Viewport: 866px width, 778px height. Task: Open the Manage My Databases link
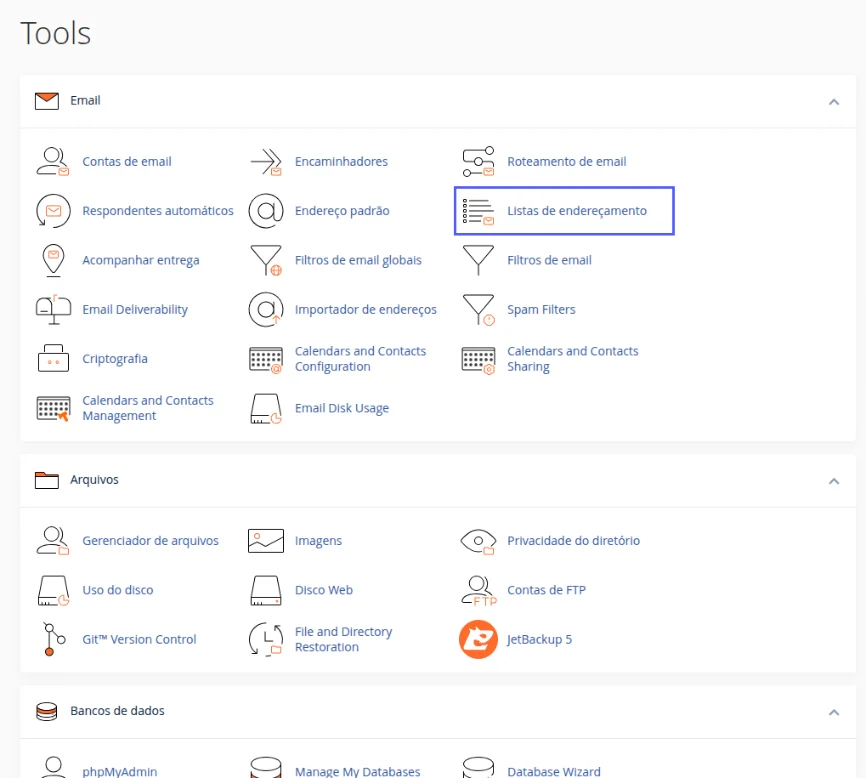click(357, 771)
